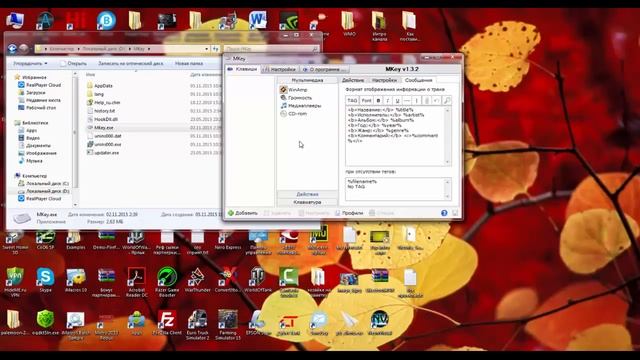Click the magnifier preview icon in the MKey format toolbar

click(x=447, y=100)
